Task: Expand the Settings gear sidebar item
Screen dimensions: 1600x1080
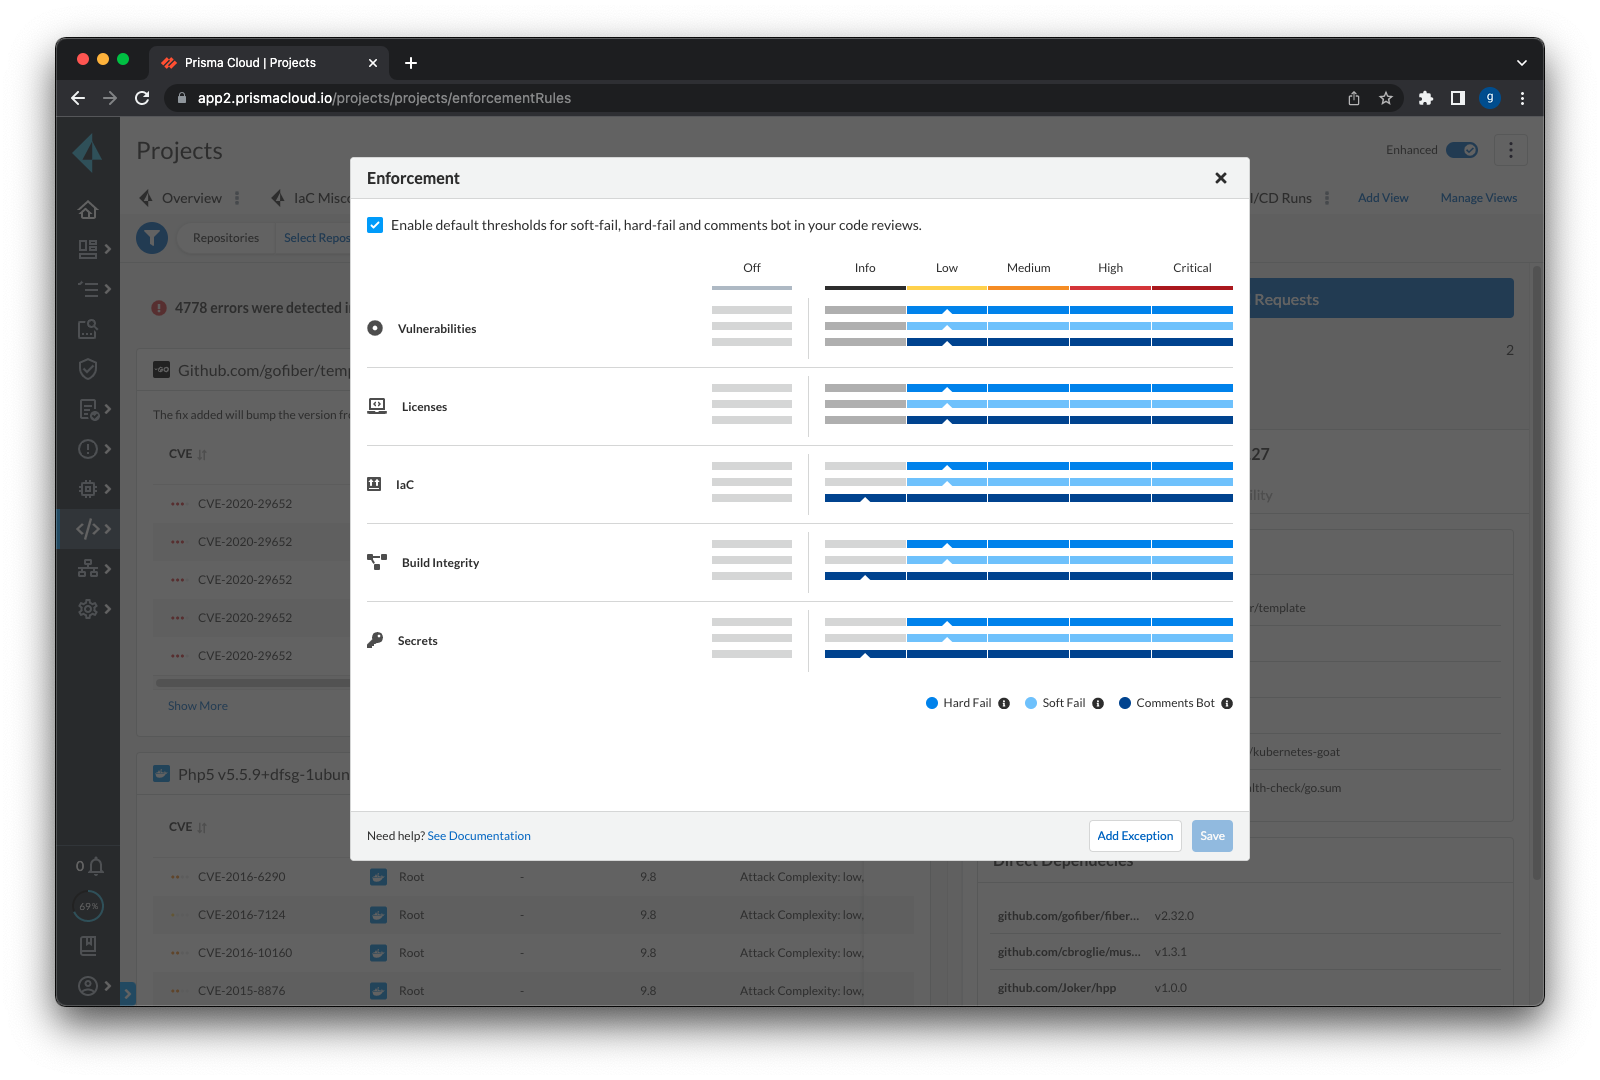Action: coord(94,609)
